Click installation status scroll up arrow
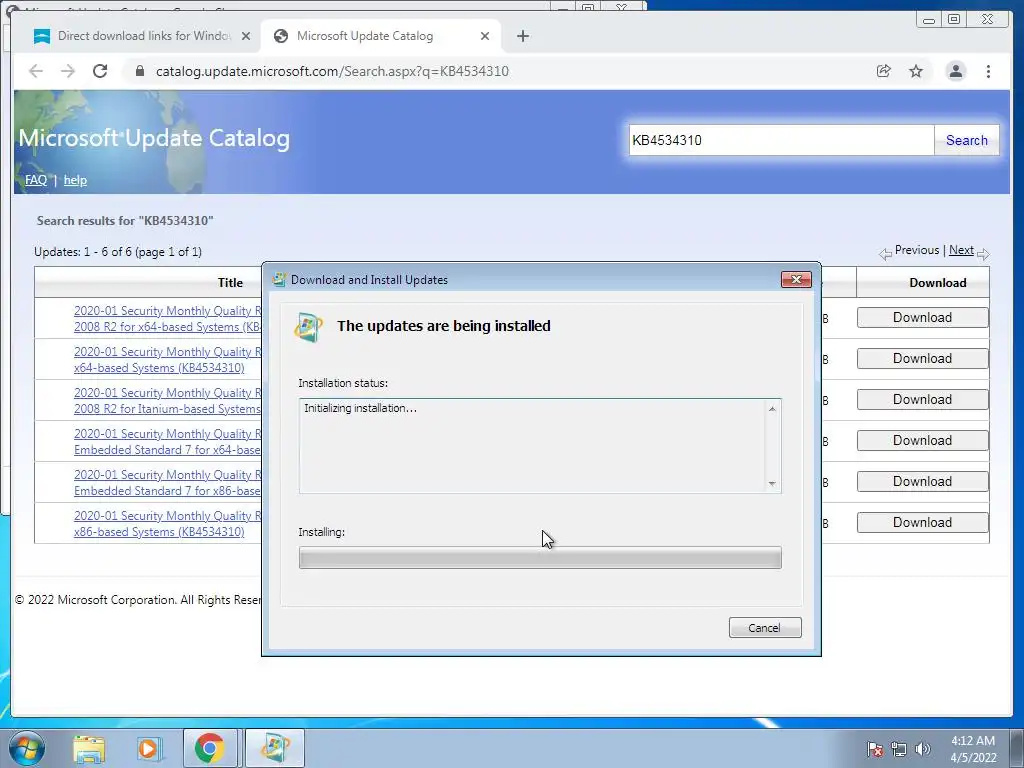The width and height of the screenshot is (1024, 768). [x=772, y=409]
